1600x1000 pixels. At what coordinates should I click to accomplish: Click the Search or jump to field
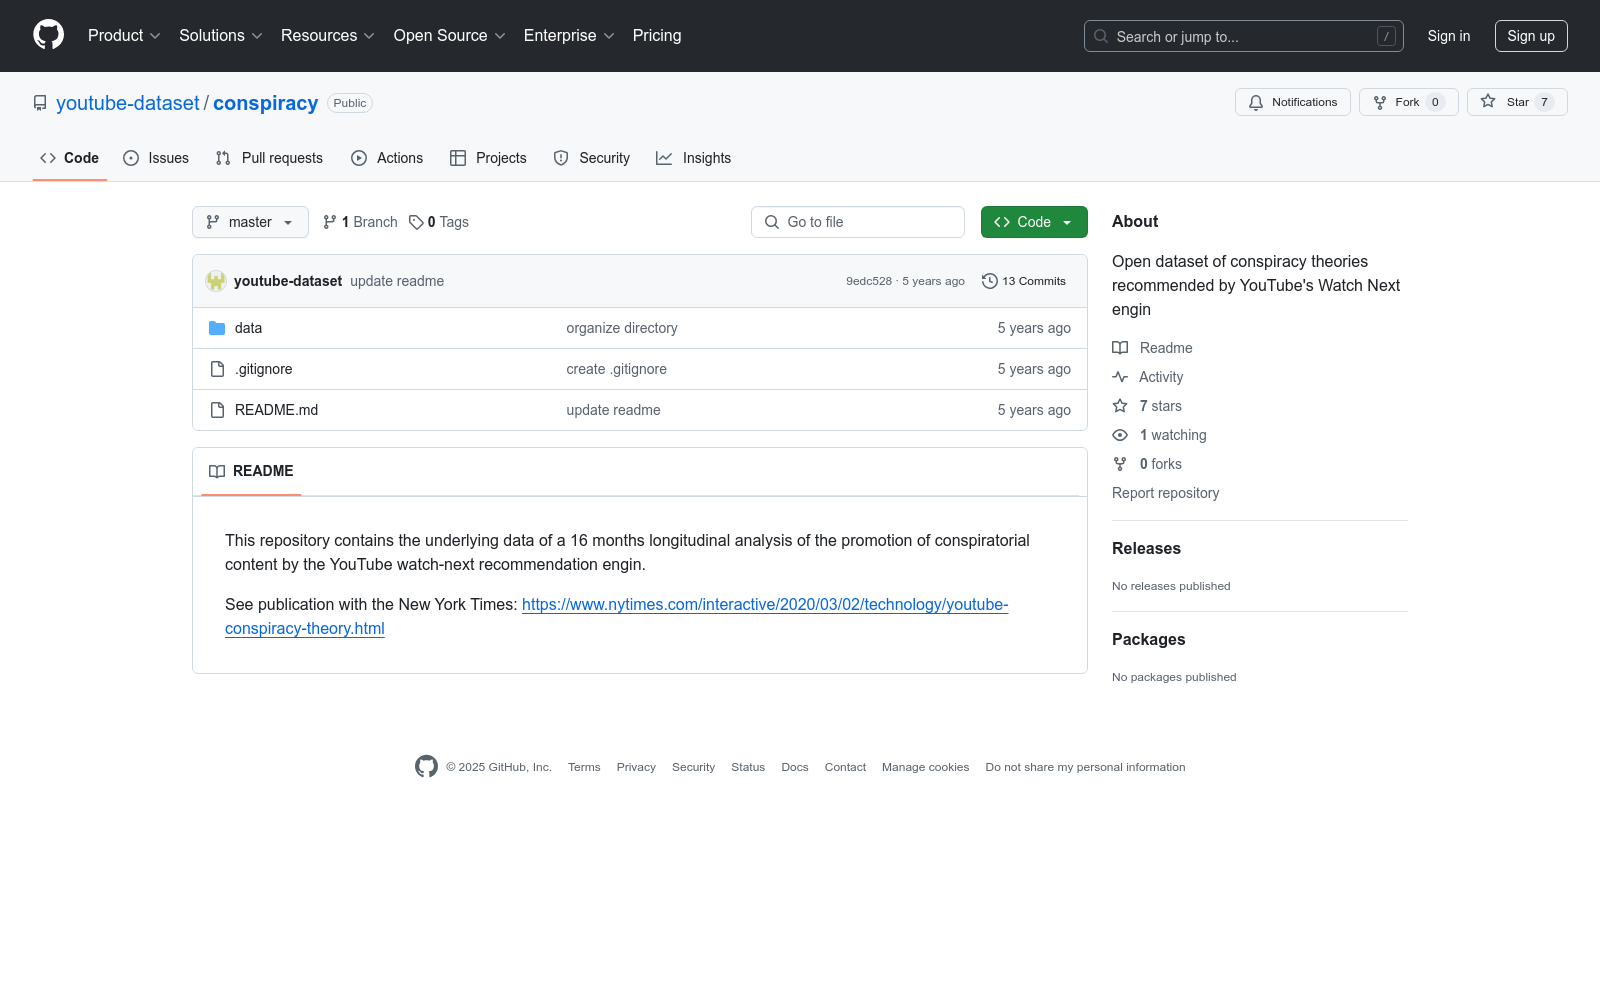click(x=1244, y=36)
